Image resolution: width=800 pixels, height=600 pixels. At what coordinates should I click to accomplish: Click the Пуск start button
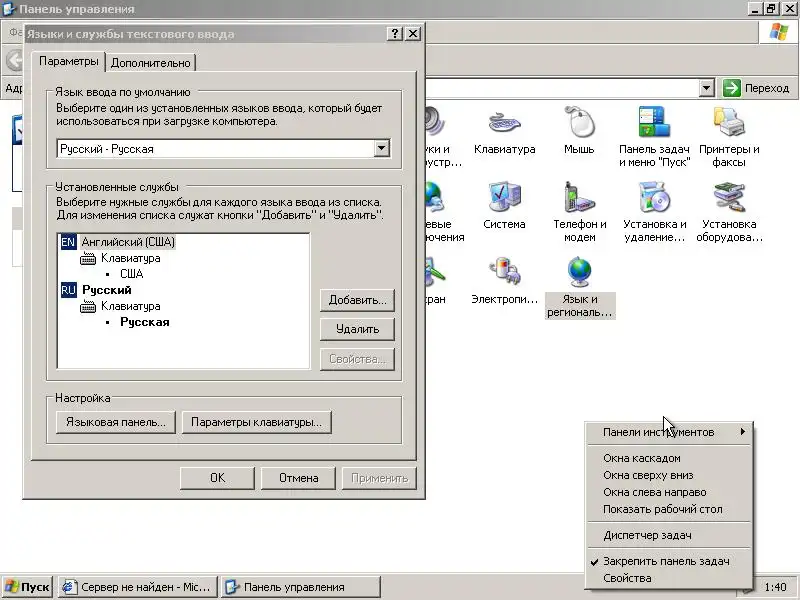click(x=27, y=587)
